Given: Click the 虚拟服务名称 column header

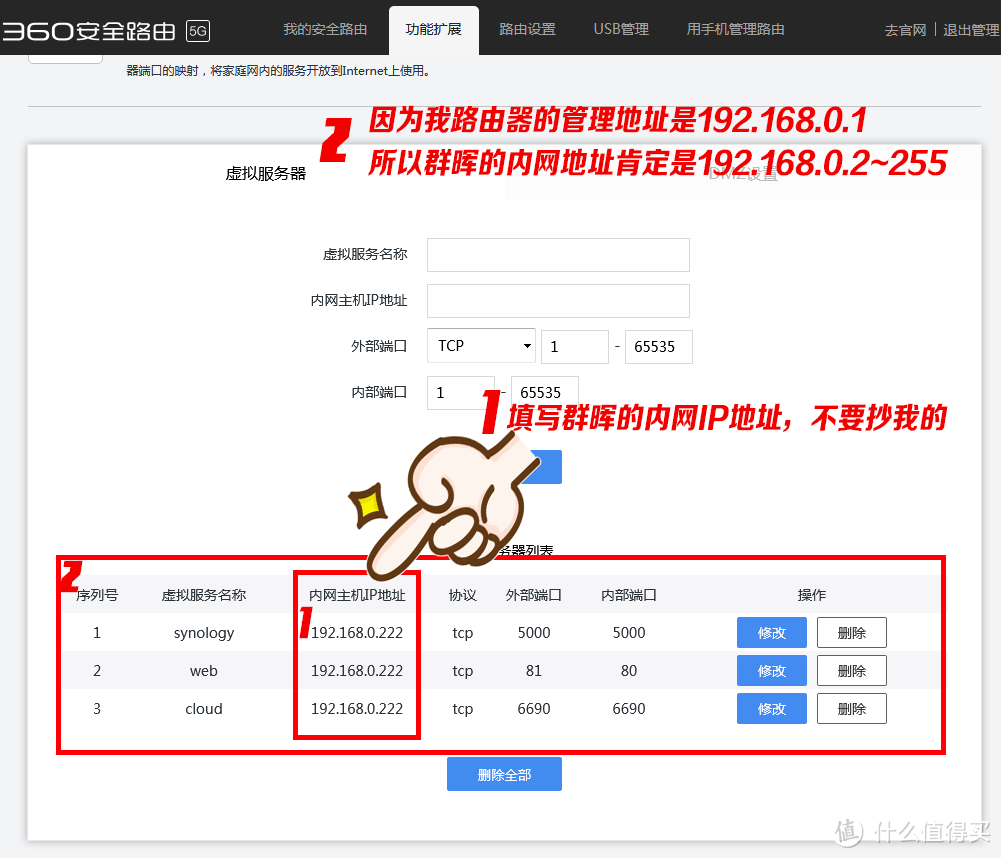Looking at the screenshot, I should [204, 595].
